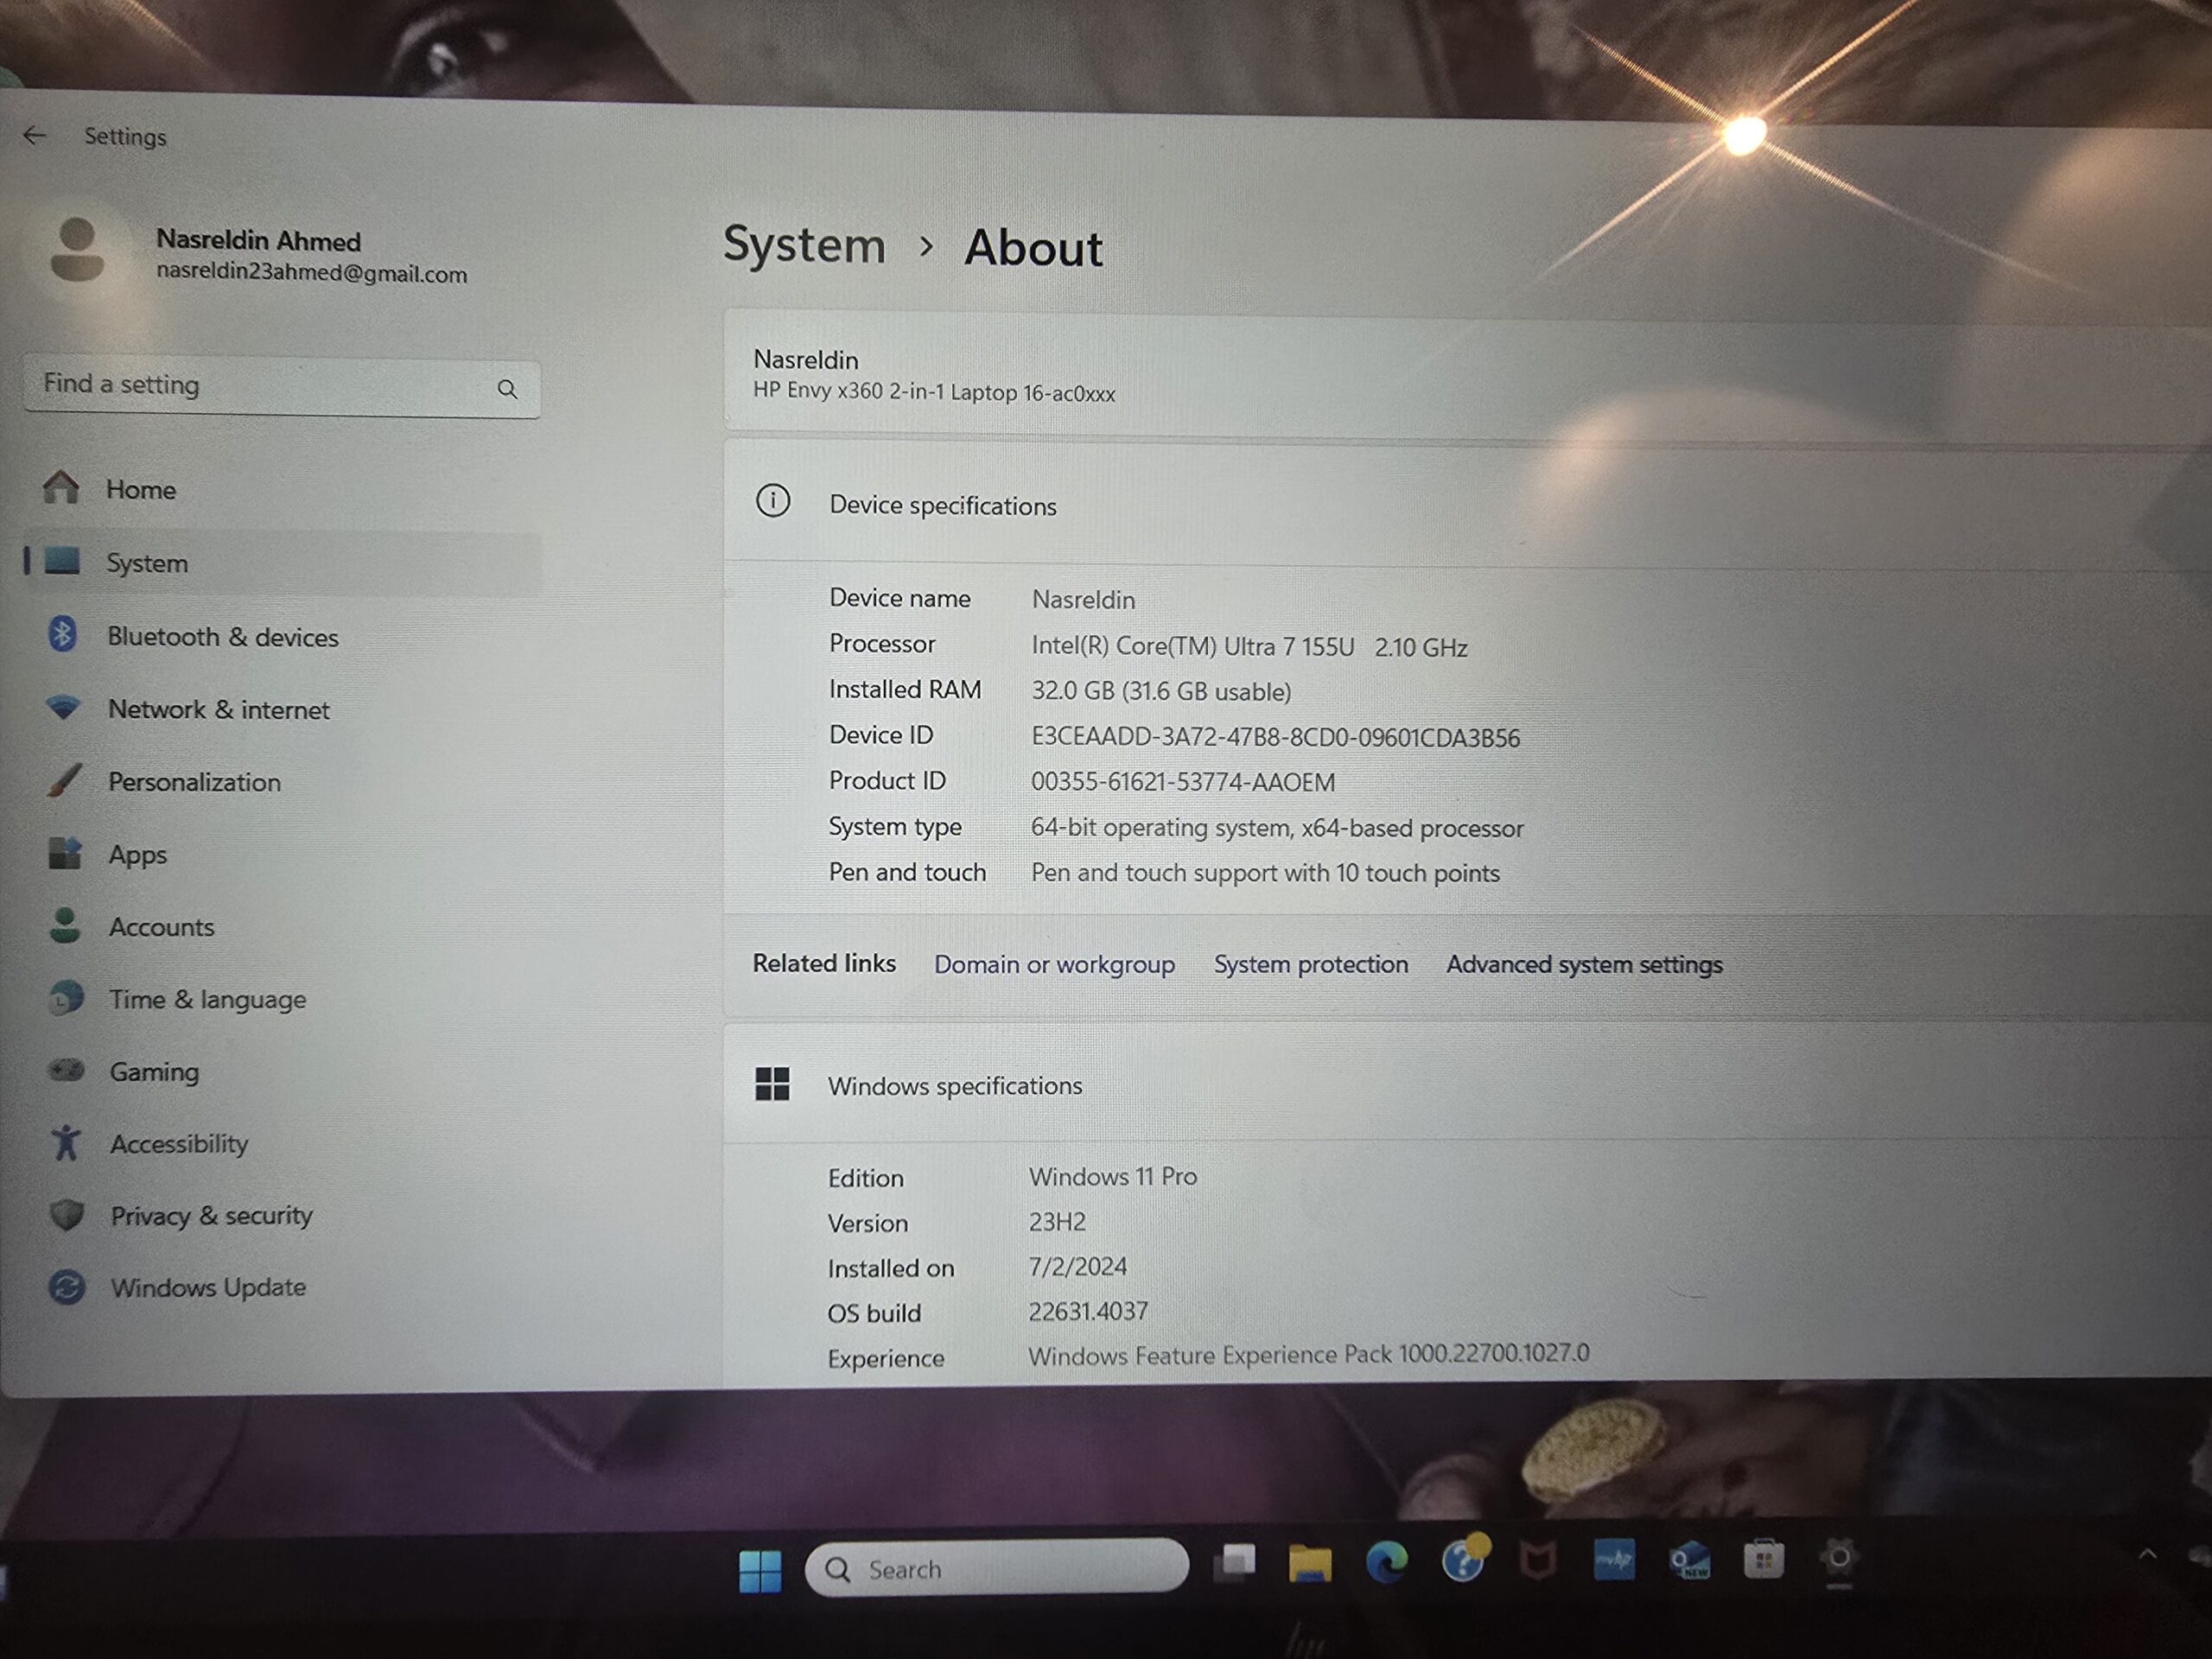This screenshot has height=1659, width=2212.
Task: Select Time & language in the sidebar
Action: (x=207, y=1000)
